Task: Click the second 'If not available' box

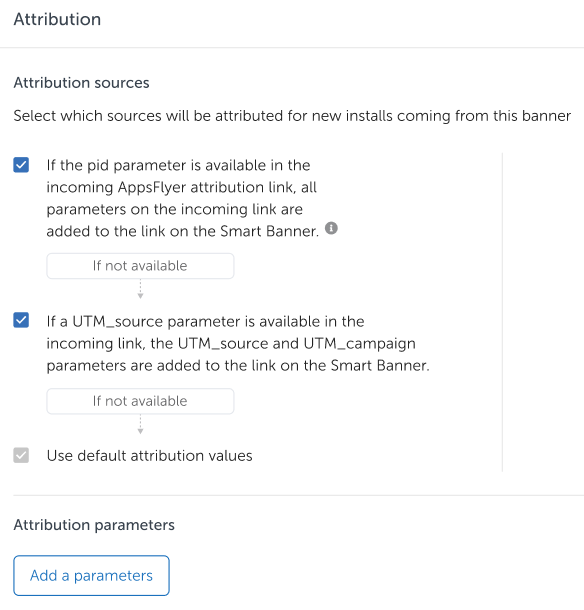Action: pos(140,401)
